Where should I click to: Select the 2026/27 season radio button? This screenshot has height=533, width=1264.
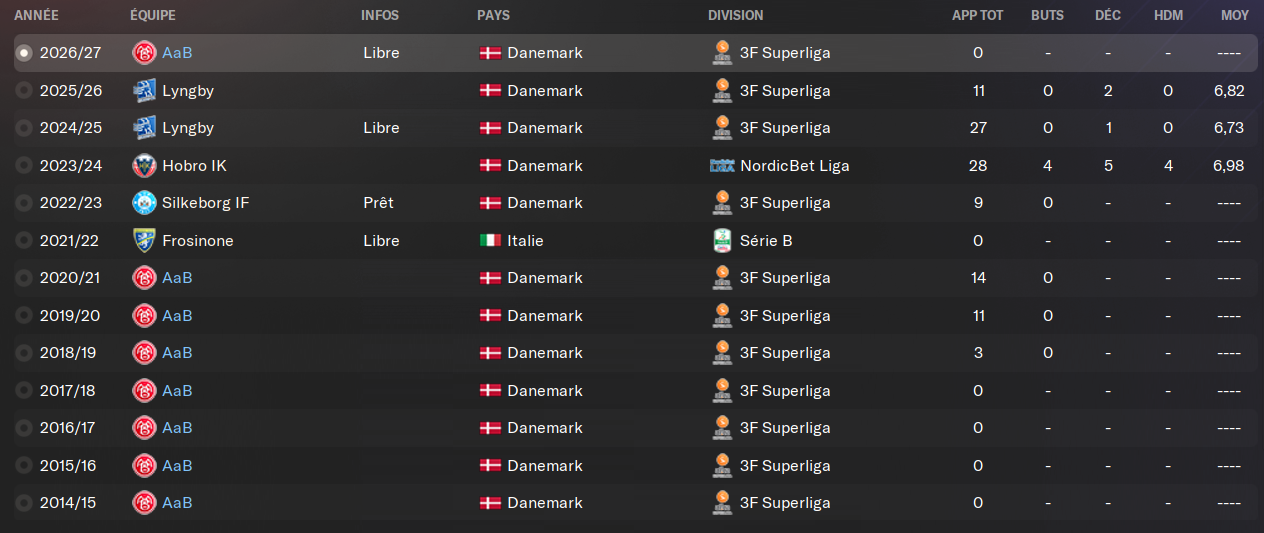click(24, 53)
